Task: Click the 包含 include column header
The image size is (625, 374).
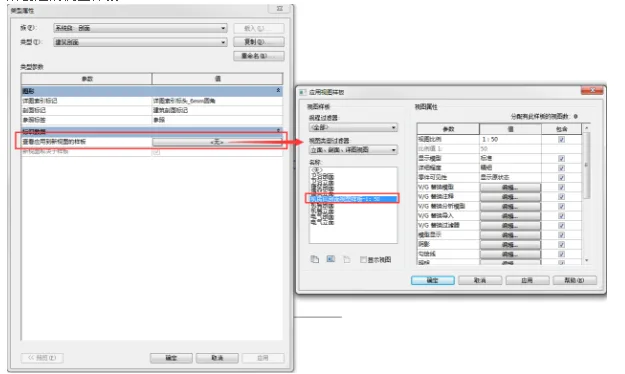Action: (562, 129)
